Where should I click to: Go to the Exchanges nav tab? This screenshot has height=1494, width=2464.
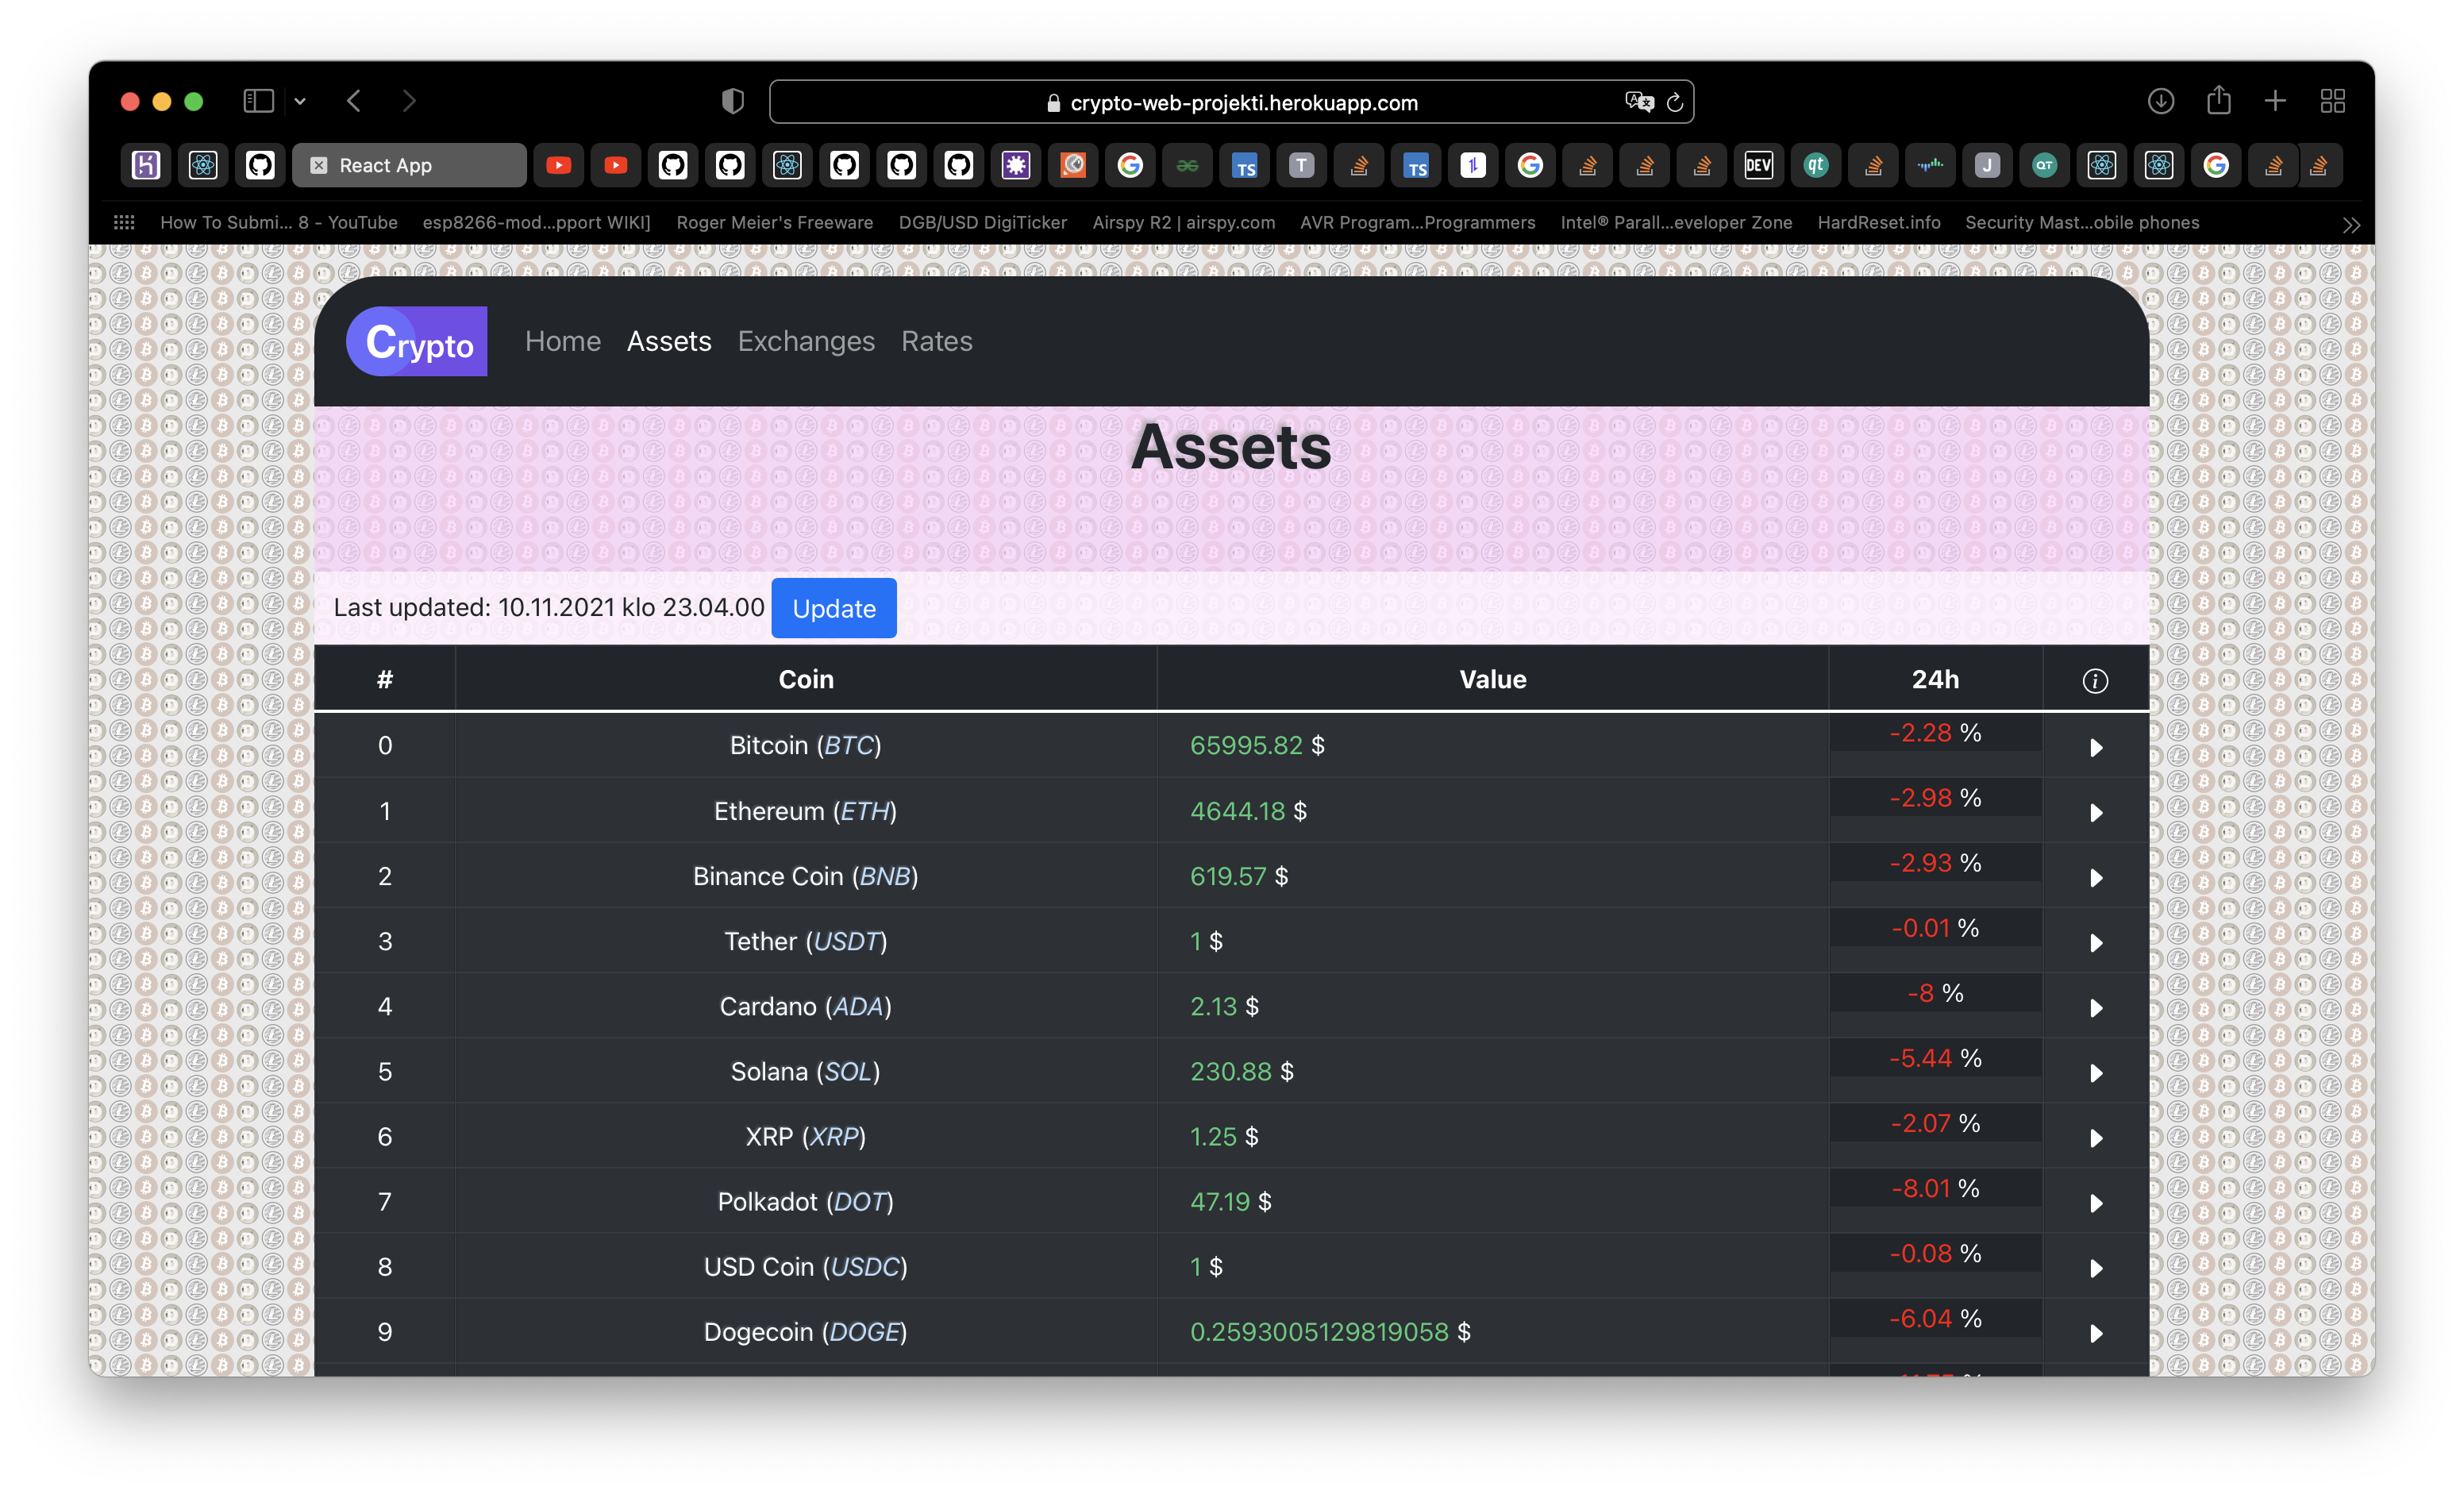(x=806, y=341)
